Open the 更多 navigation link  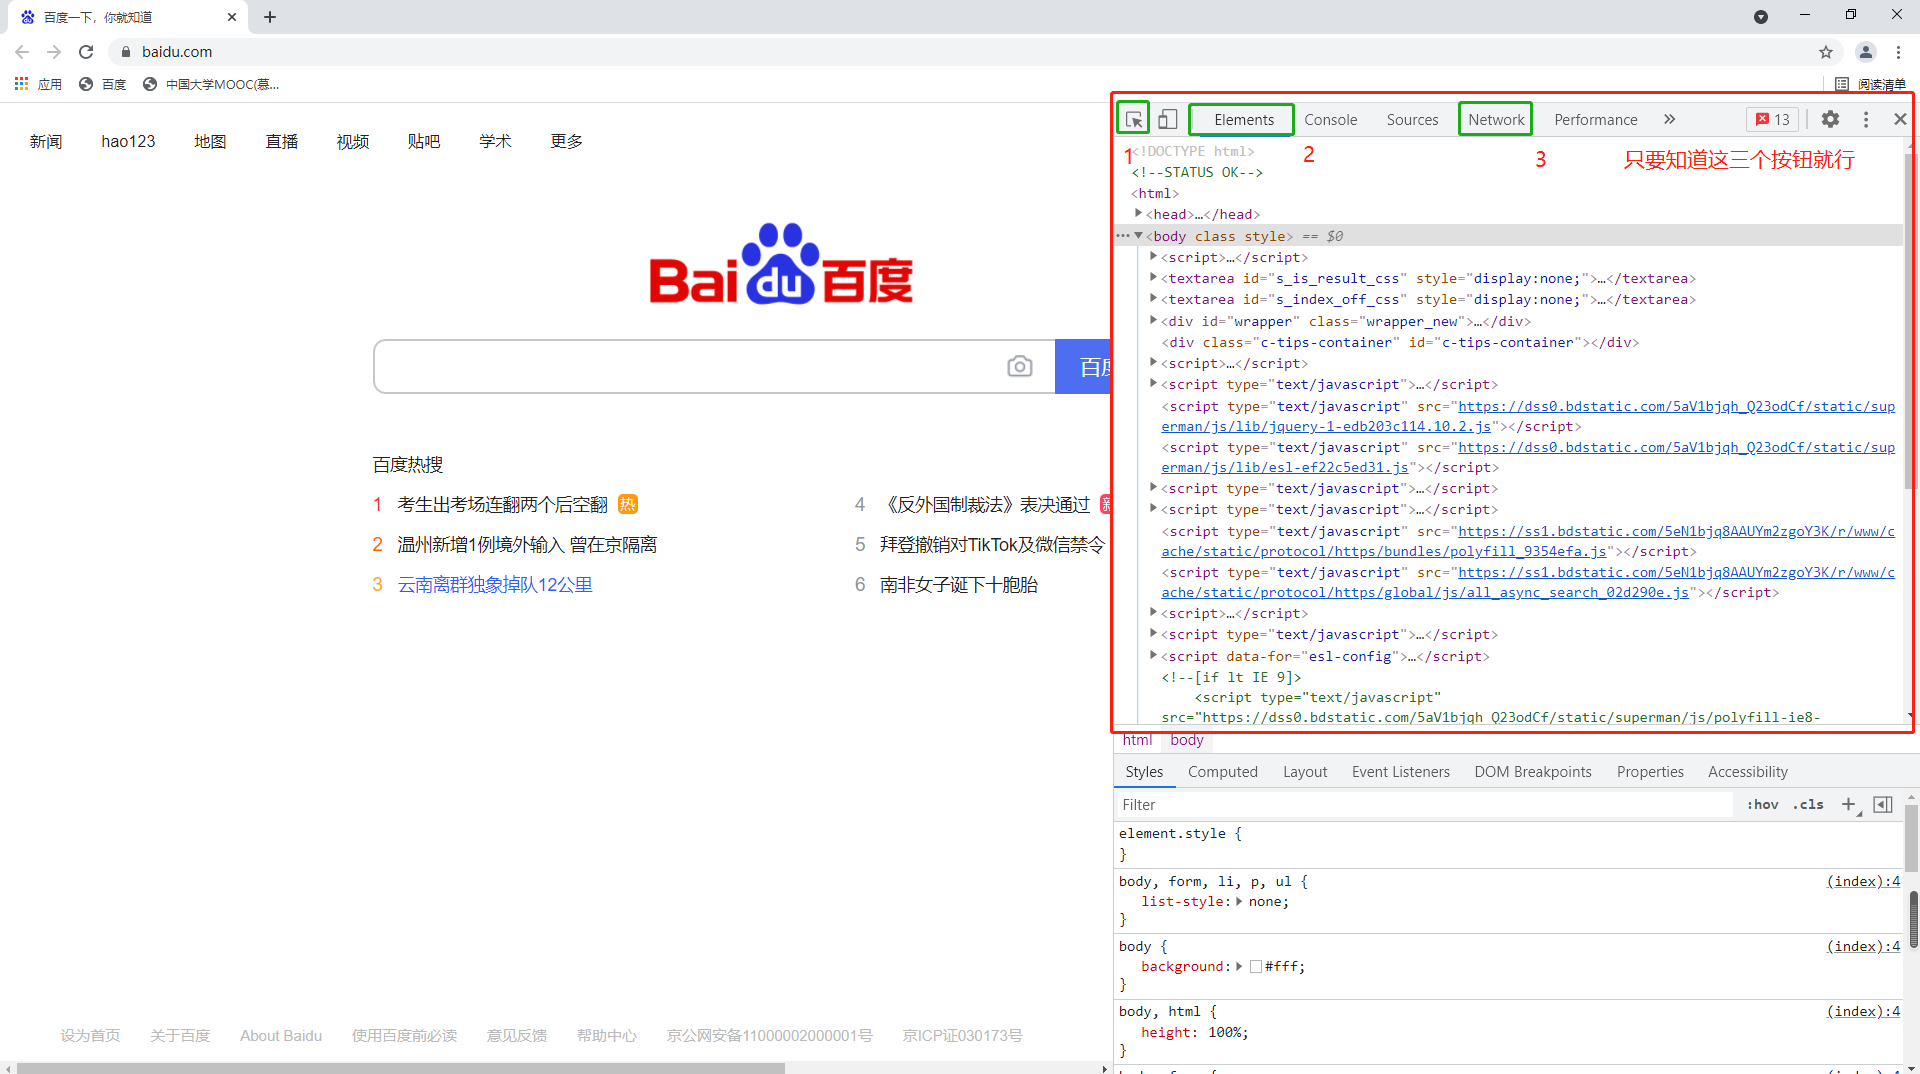566,141
